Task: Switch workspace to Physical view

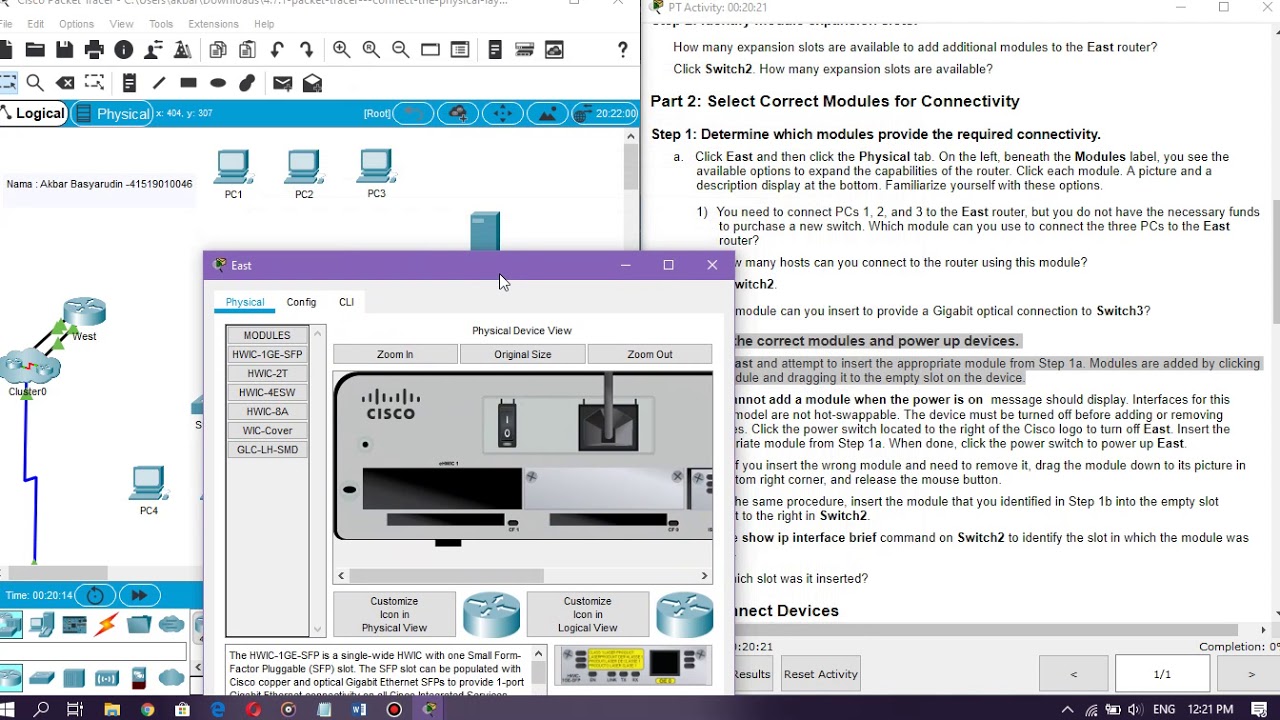Action: coord(113,114)
